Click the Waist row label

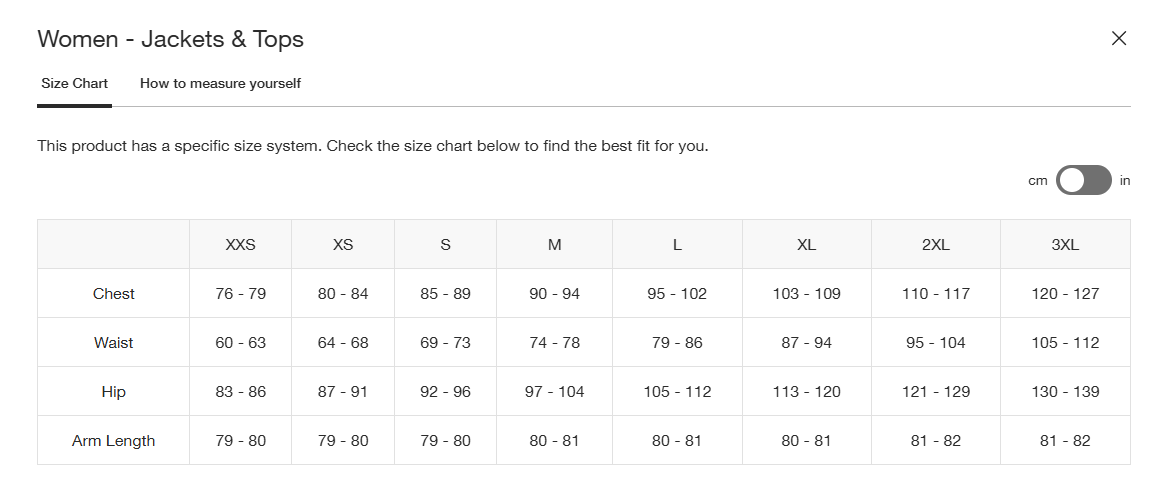coord(114,343)
